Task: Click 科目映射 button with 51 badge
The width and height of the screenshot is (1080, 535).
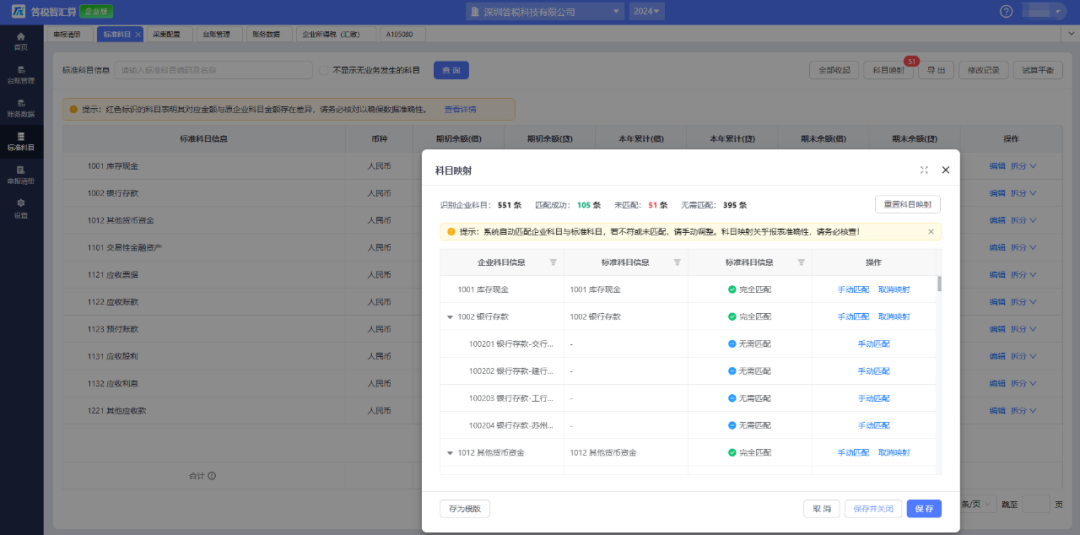Action: pyautogui.click(x=888, y=70)
